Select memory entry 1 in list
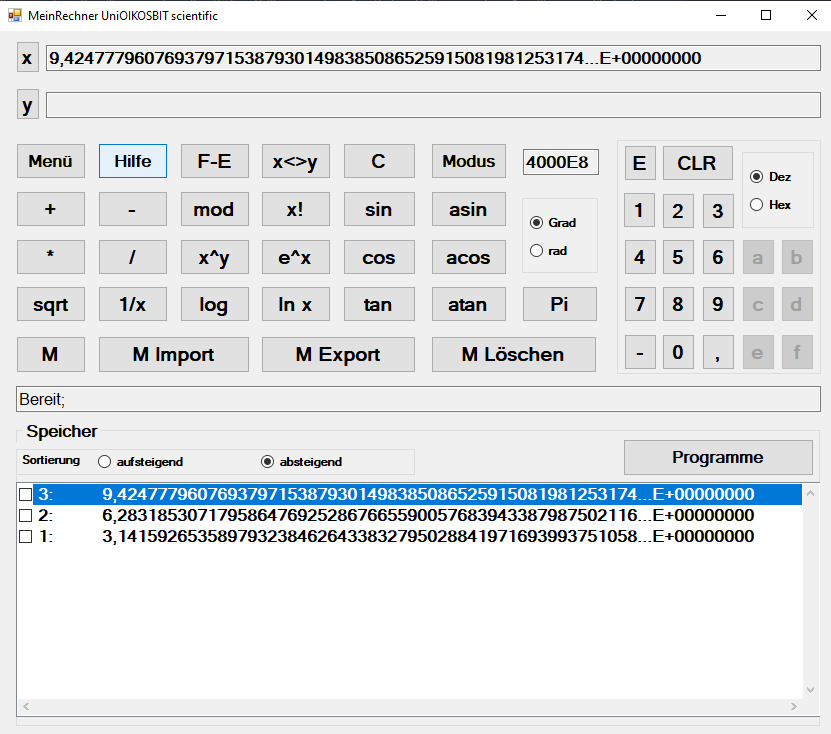831x734 pixels. coord(400,537)
